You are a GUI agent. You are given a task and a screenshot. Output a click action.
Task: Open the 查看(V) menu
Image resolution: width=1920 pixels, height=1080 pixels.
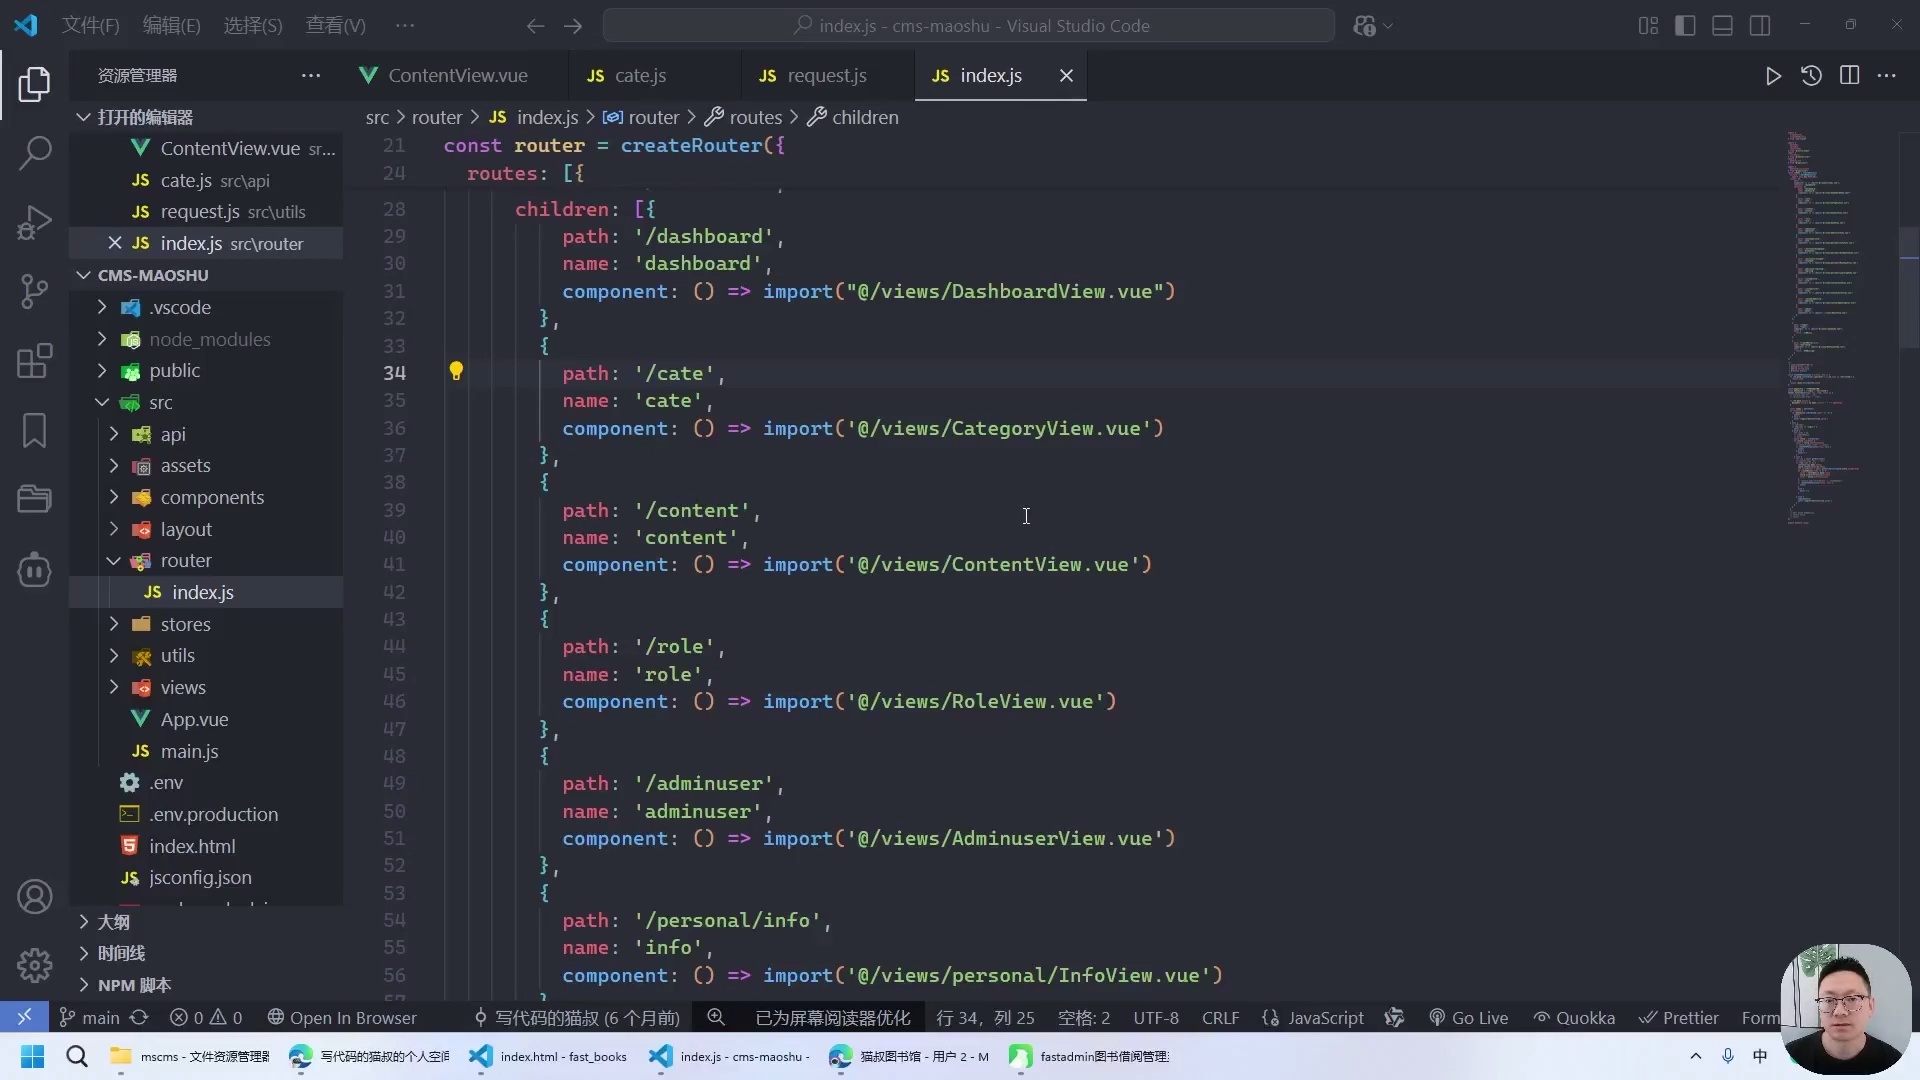coord(335,25)
